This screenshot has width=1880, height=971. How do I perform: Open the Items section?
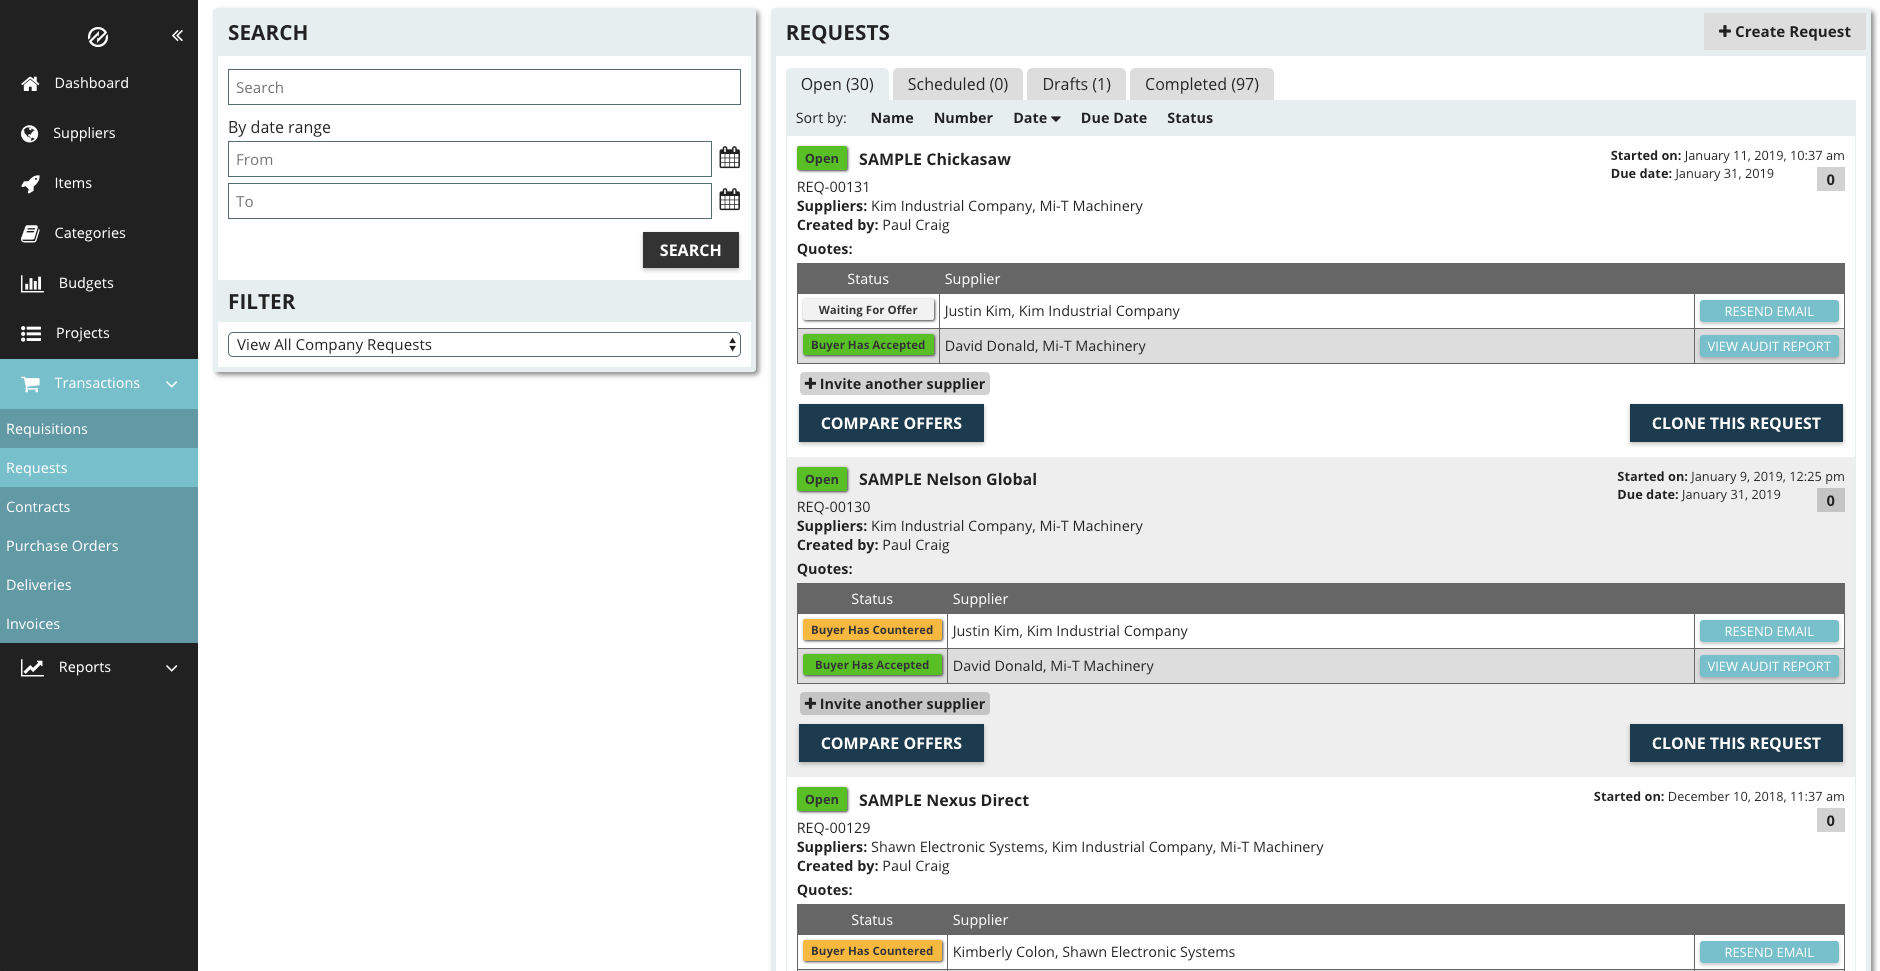coord(71,183)
